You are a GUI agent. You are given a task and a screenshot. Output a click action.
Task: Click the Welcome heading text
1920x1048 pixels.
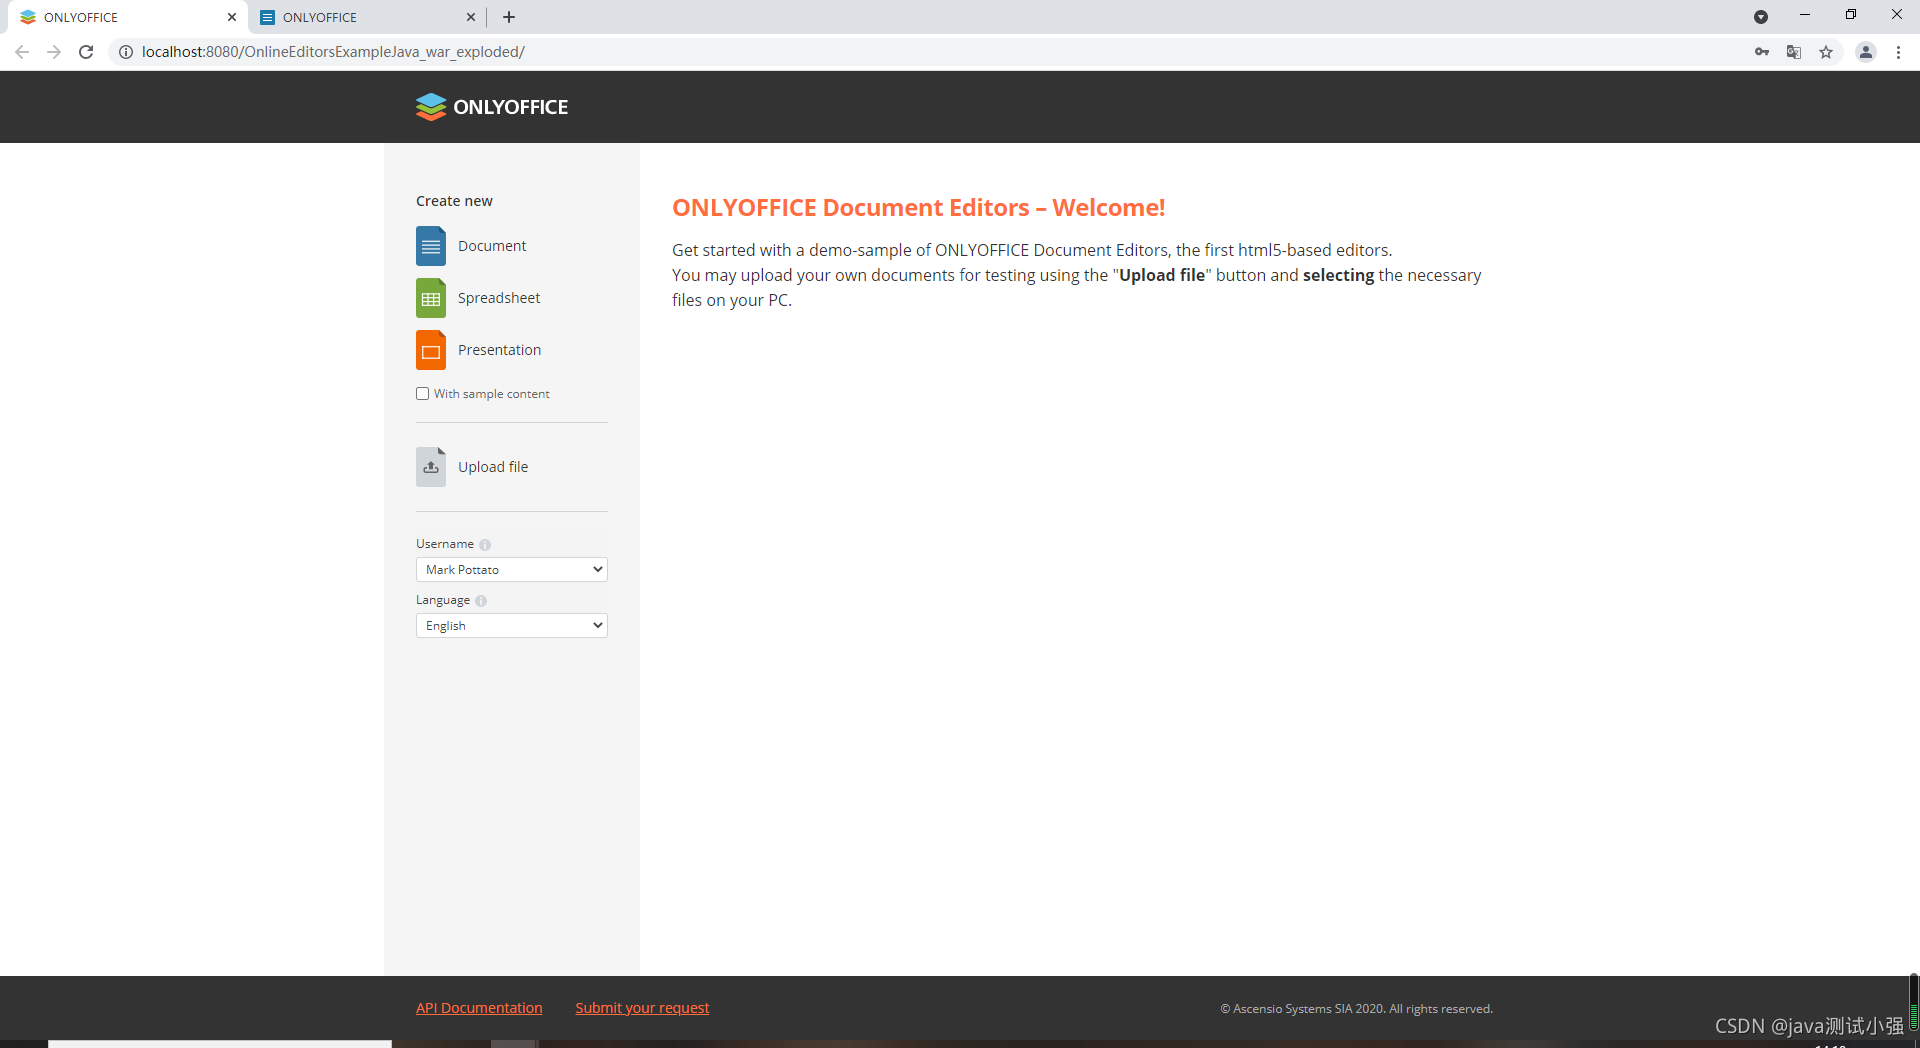click(x=918, y=208)
